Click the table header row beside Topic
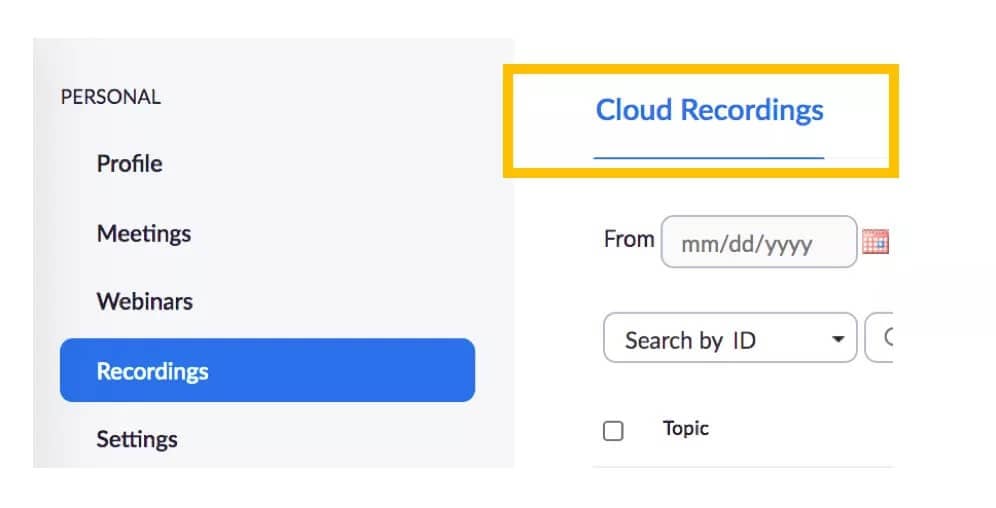This screenshot has height=508, width=996. [800, 430]
